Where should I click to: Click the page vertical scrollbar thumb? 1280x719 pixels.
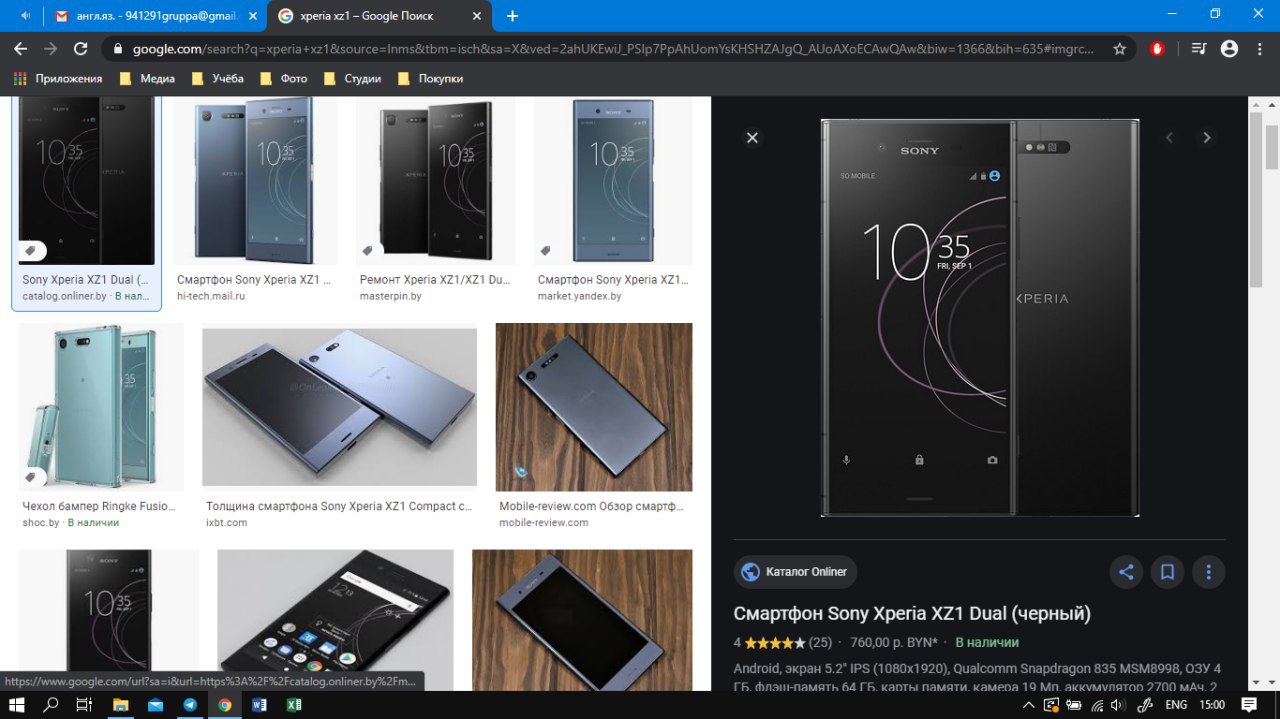point(1271,148)
